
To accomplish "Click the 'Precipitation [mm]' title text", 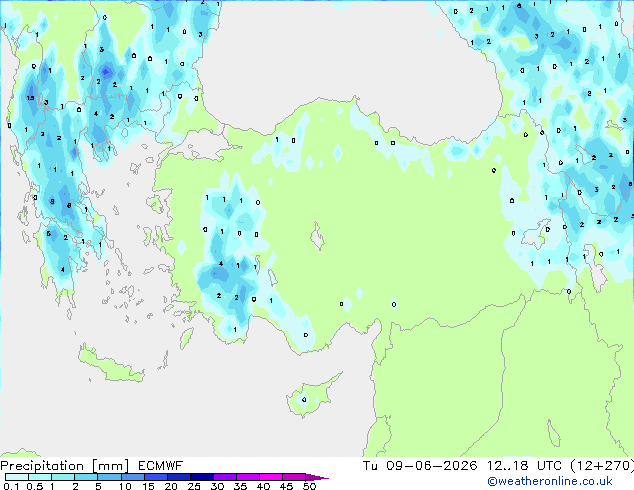I will coord(64,466).
